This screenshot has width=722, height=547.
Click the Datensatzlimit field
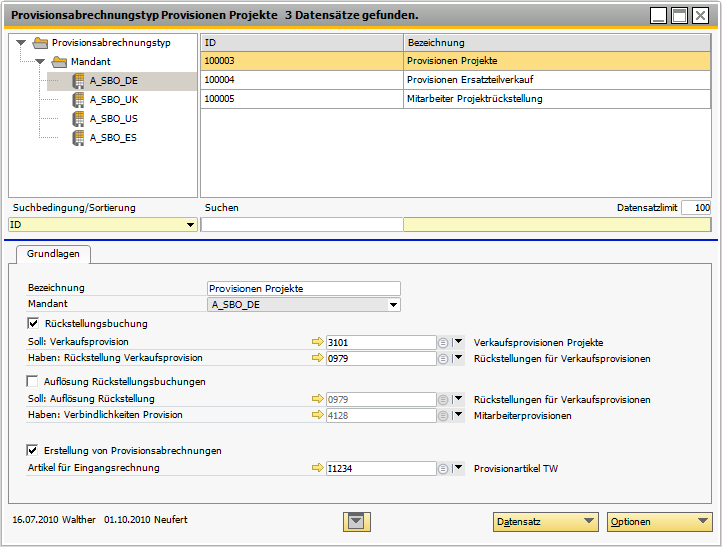click(x=695, y=208)
